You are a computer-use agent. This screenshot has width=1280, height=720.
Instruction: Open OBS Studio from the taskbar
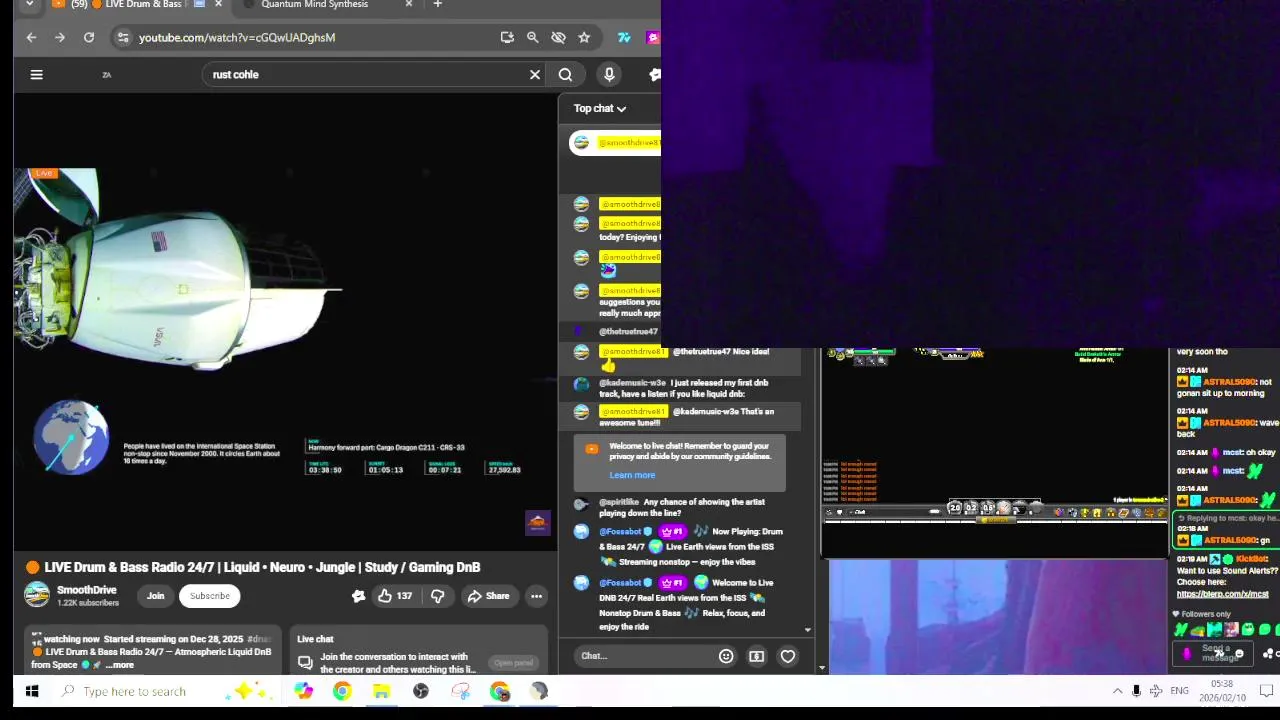(421, 691)
